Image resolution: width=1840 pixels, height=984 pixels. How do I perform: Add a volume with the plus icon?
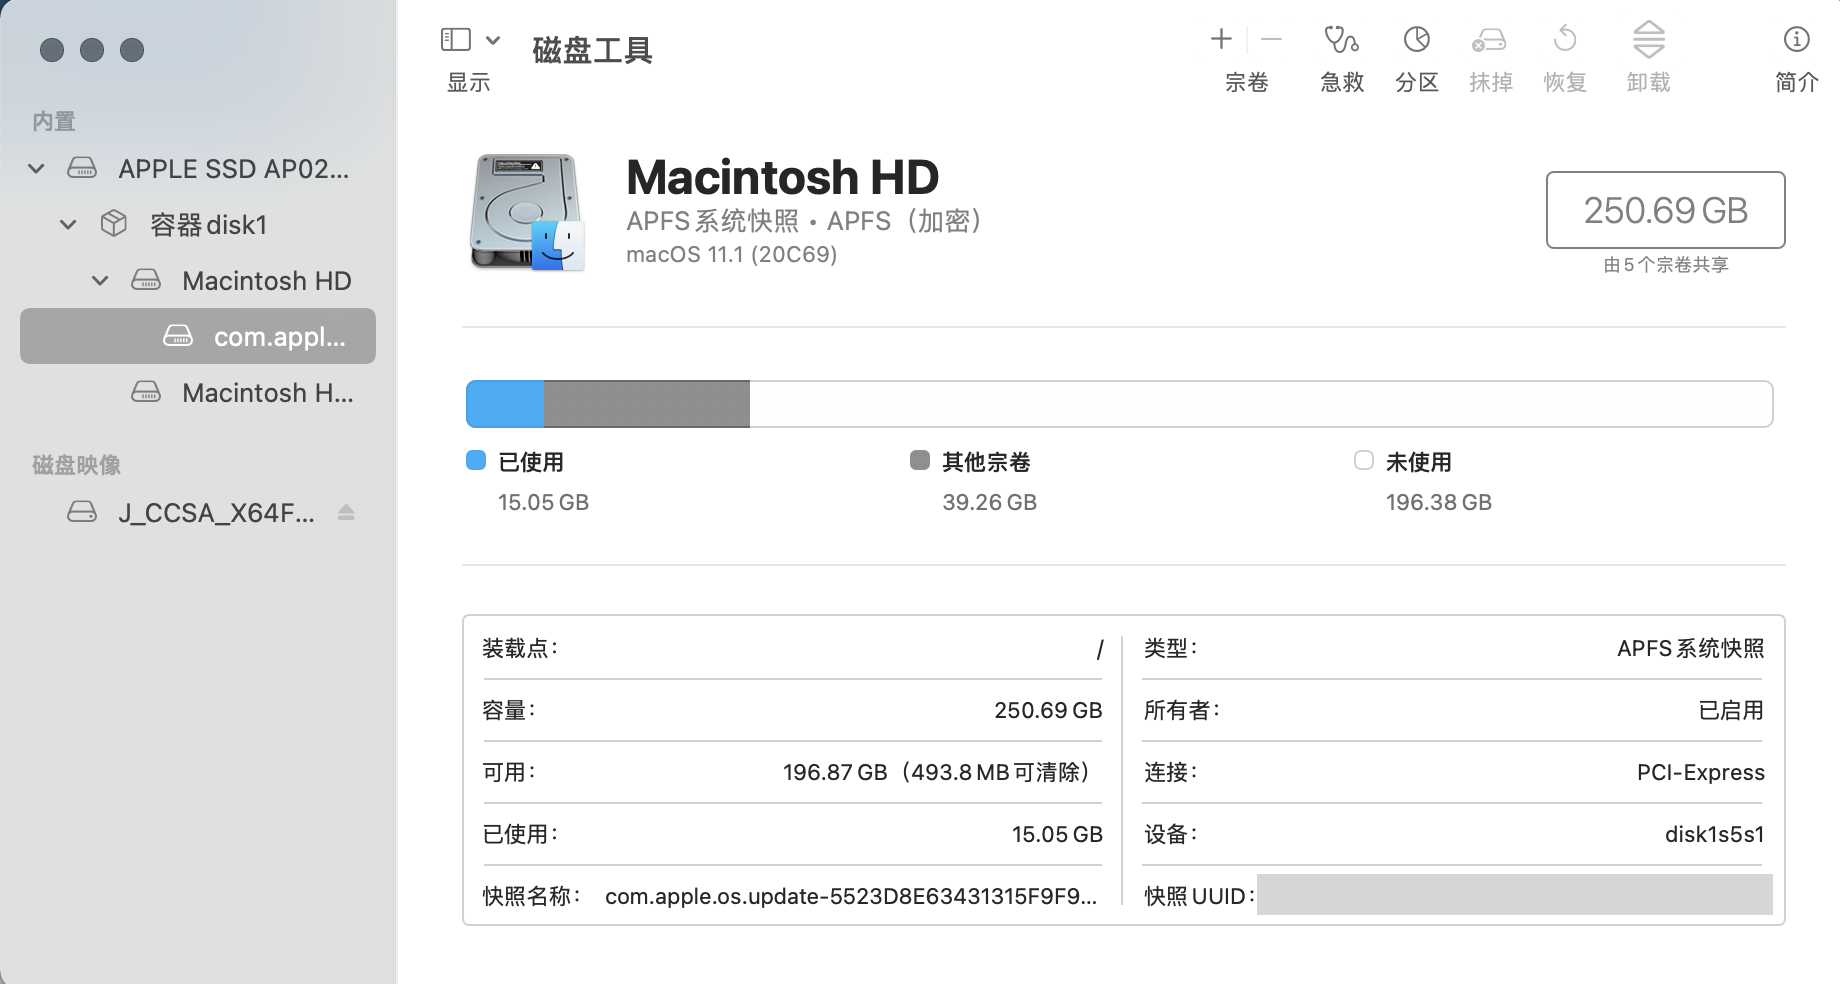pos(1221,40)
